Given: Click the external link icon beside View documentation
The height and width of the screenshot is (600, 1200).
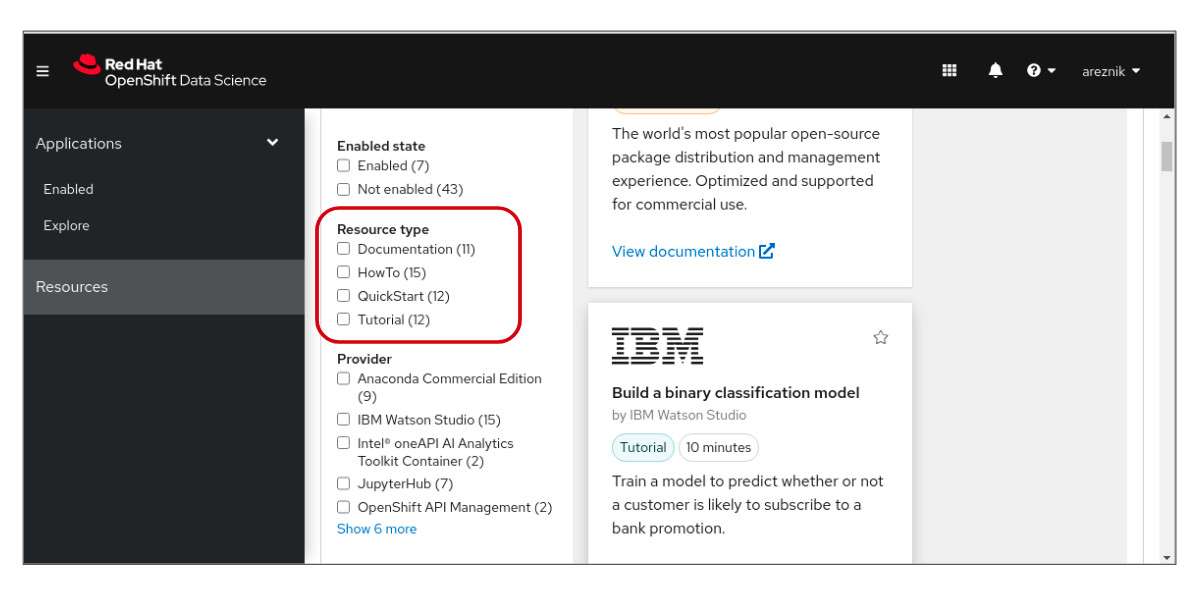Looking at the screenshot, I should (x=767, y=251).
